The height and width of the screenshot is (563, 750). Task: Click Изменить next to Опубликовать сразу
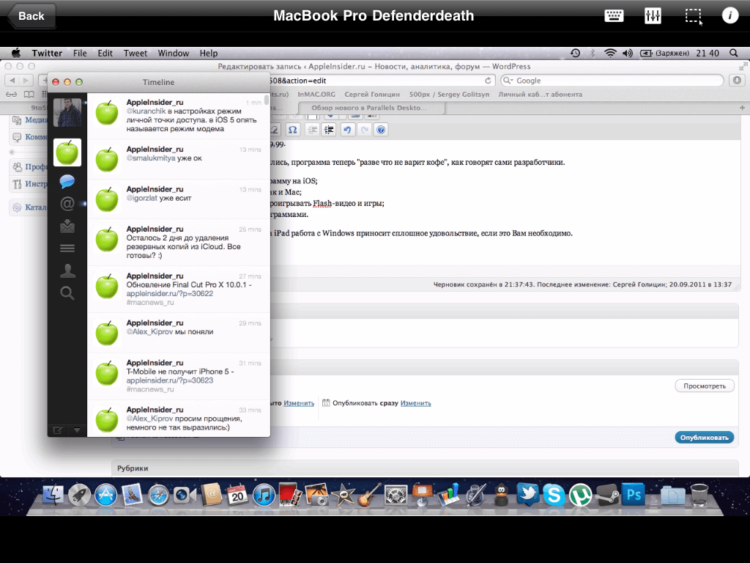(x=415, y=403)
